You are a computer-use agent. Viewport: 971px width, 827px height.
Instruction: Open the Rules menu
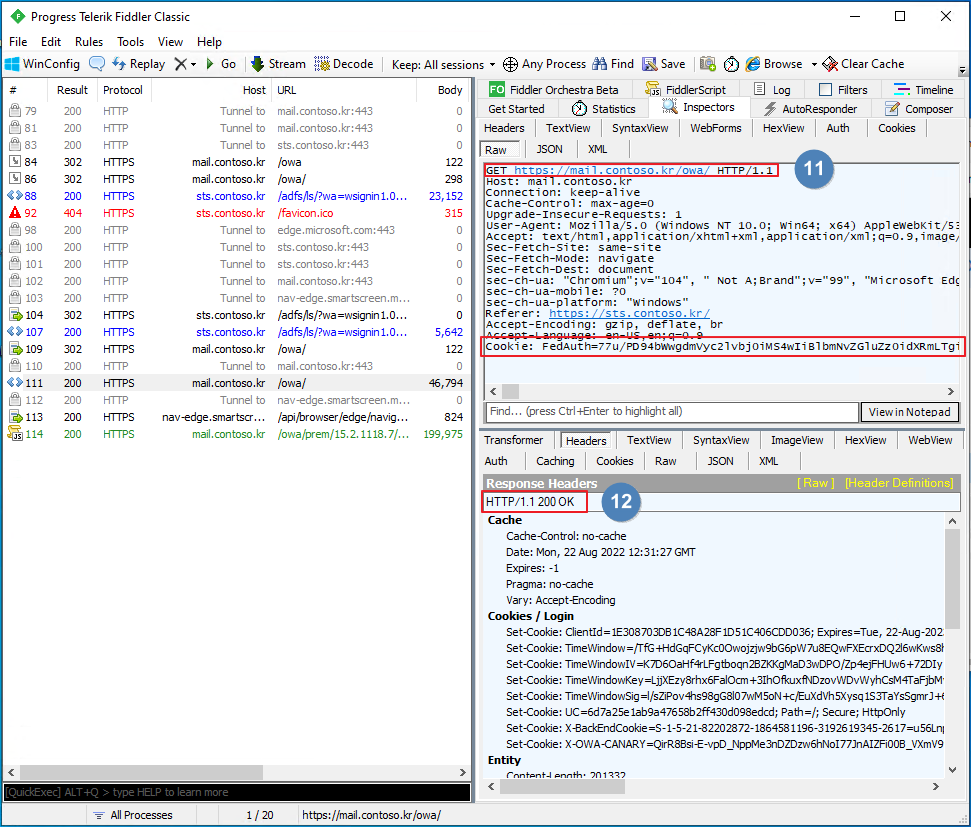(89, 42)
